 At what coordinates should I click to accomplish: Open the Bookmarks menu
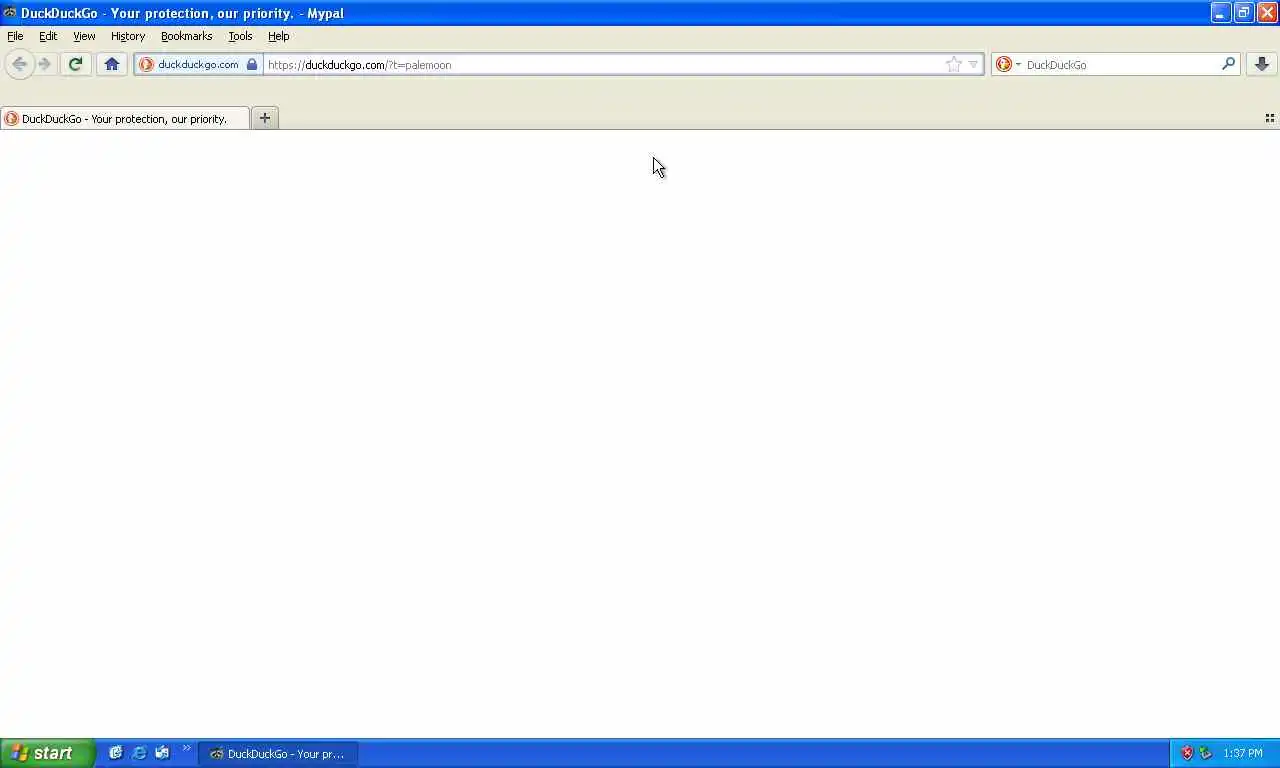[x=186, y=36]
